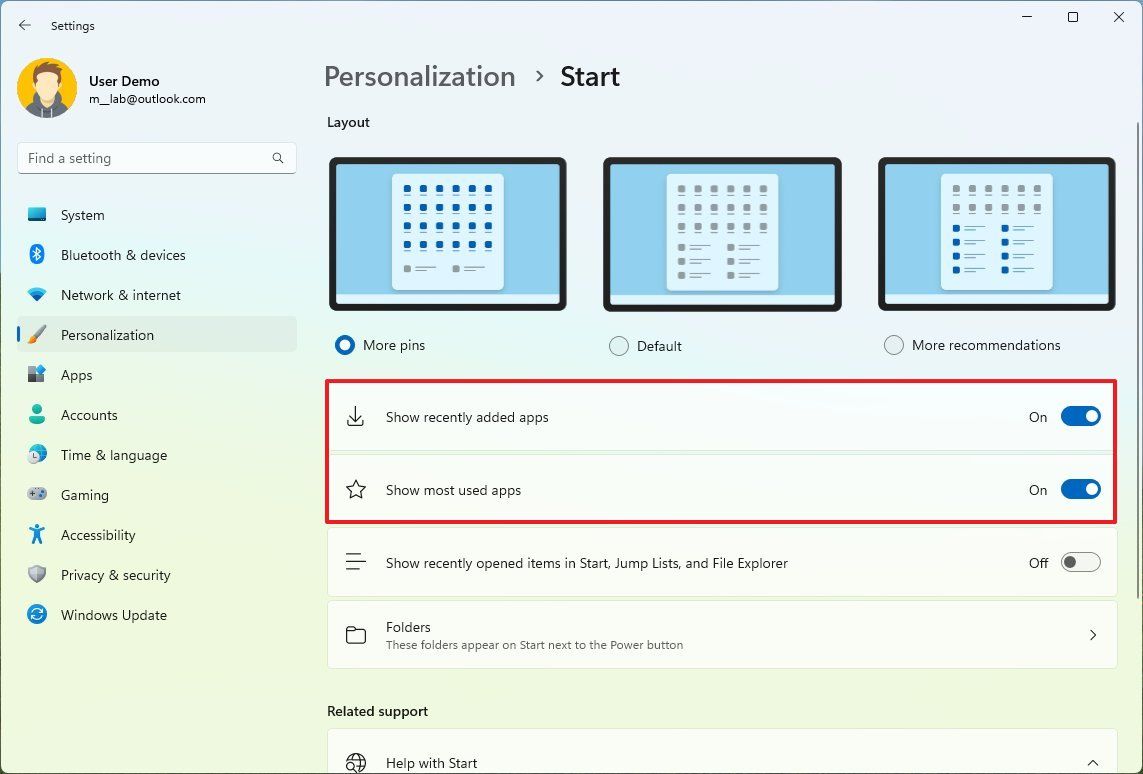Open Windows Update via its sidebar icon
Viewport: 1143px width, 774px height.
pos(37,615)
